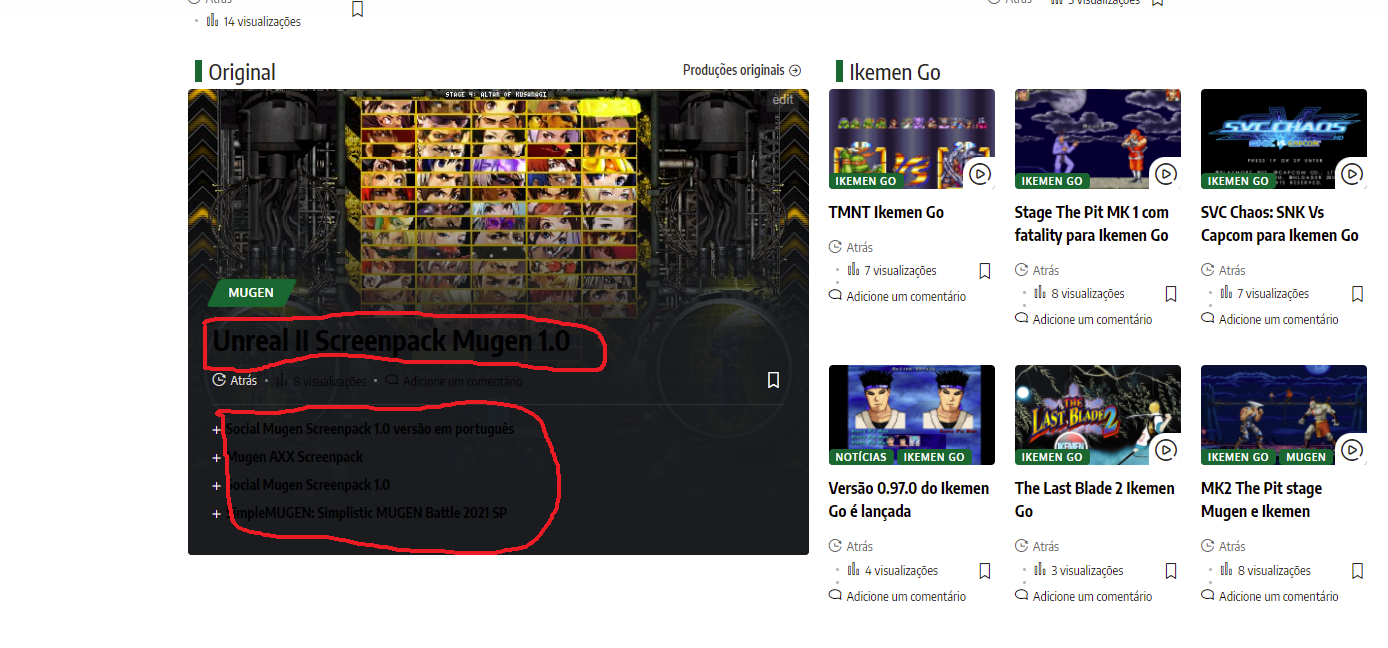
Task: Click the '14 visualizações' count at the top
Action: (254, 21)
